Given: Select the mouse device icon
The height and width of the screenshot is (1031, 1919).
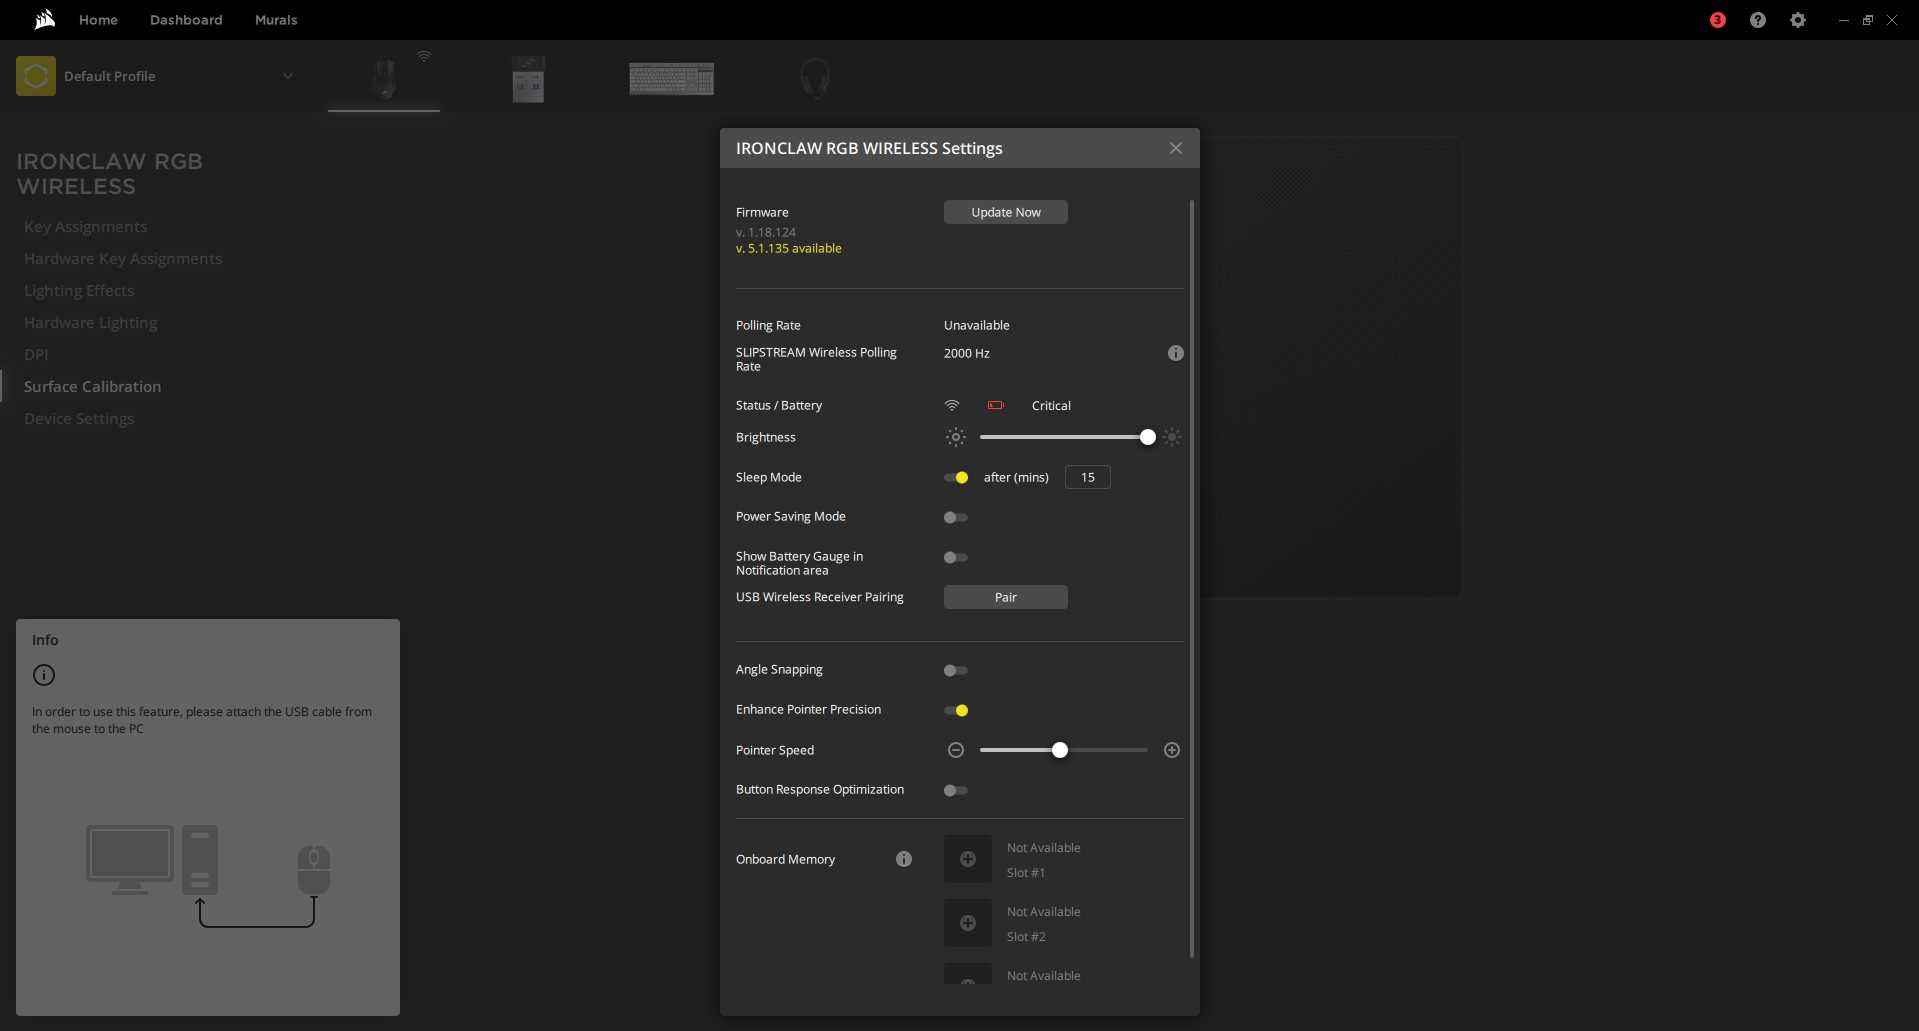Looking at the screenshot, I should point(384,78).
